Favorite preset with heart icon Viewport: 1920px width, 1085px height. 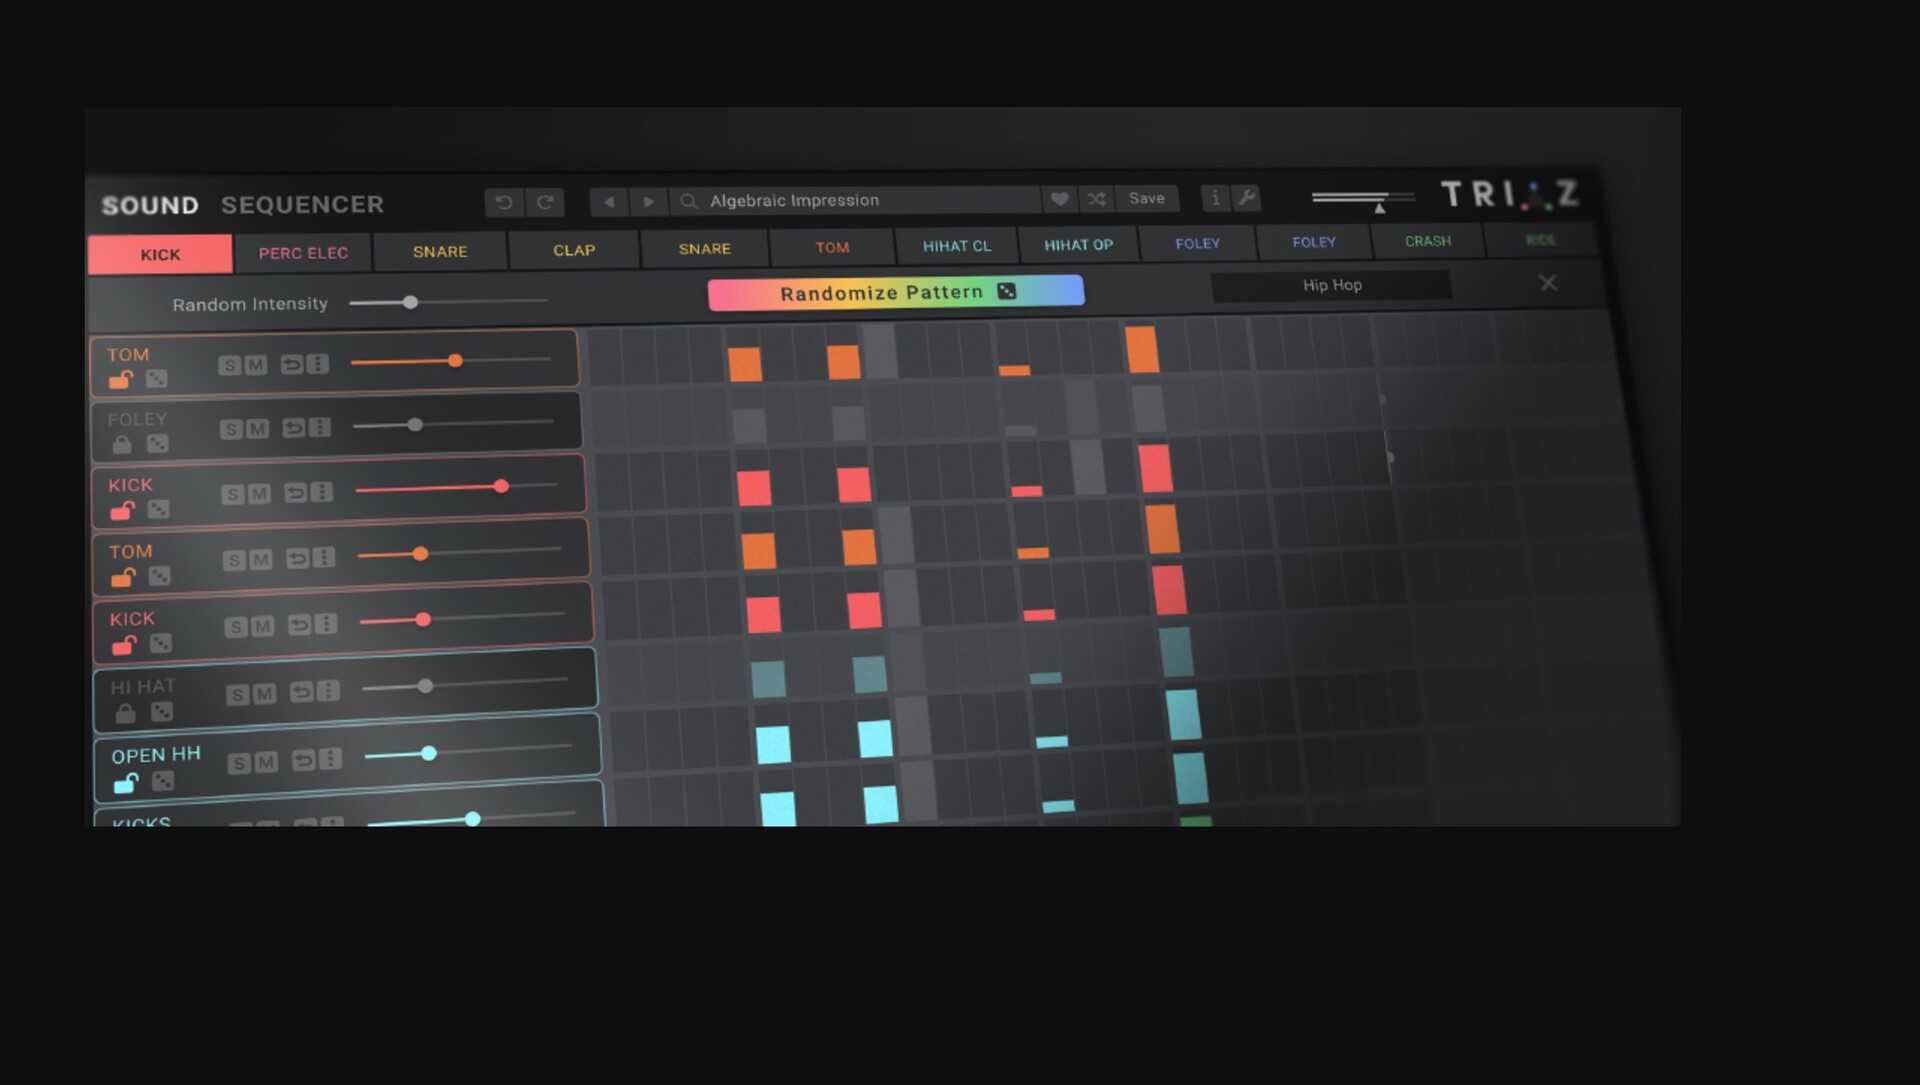point(1059,199)
